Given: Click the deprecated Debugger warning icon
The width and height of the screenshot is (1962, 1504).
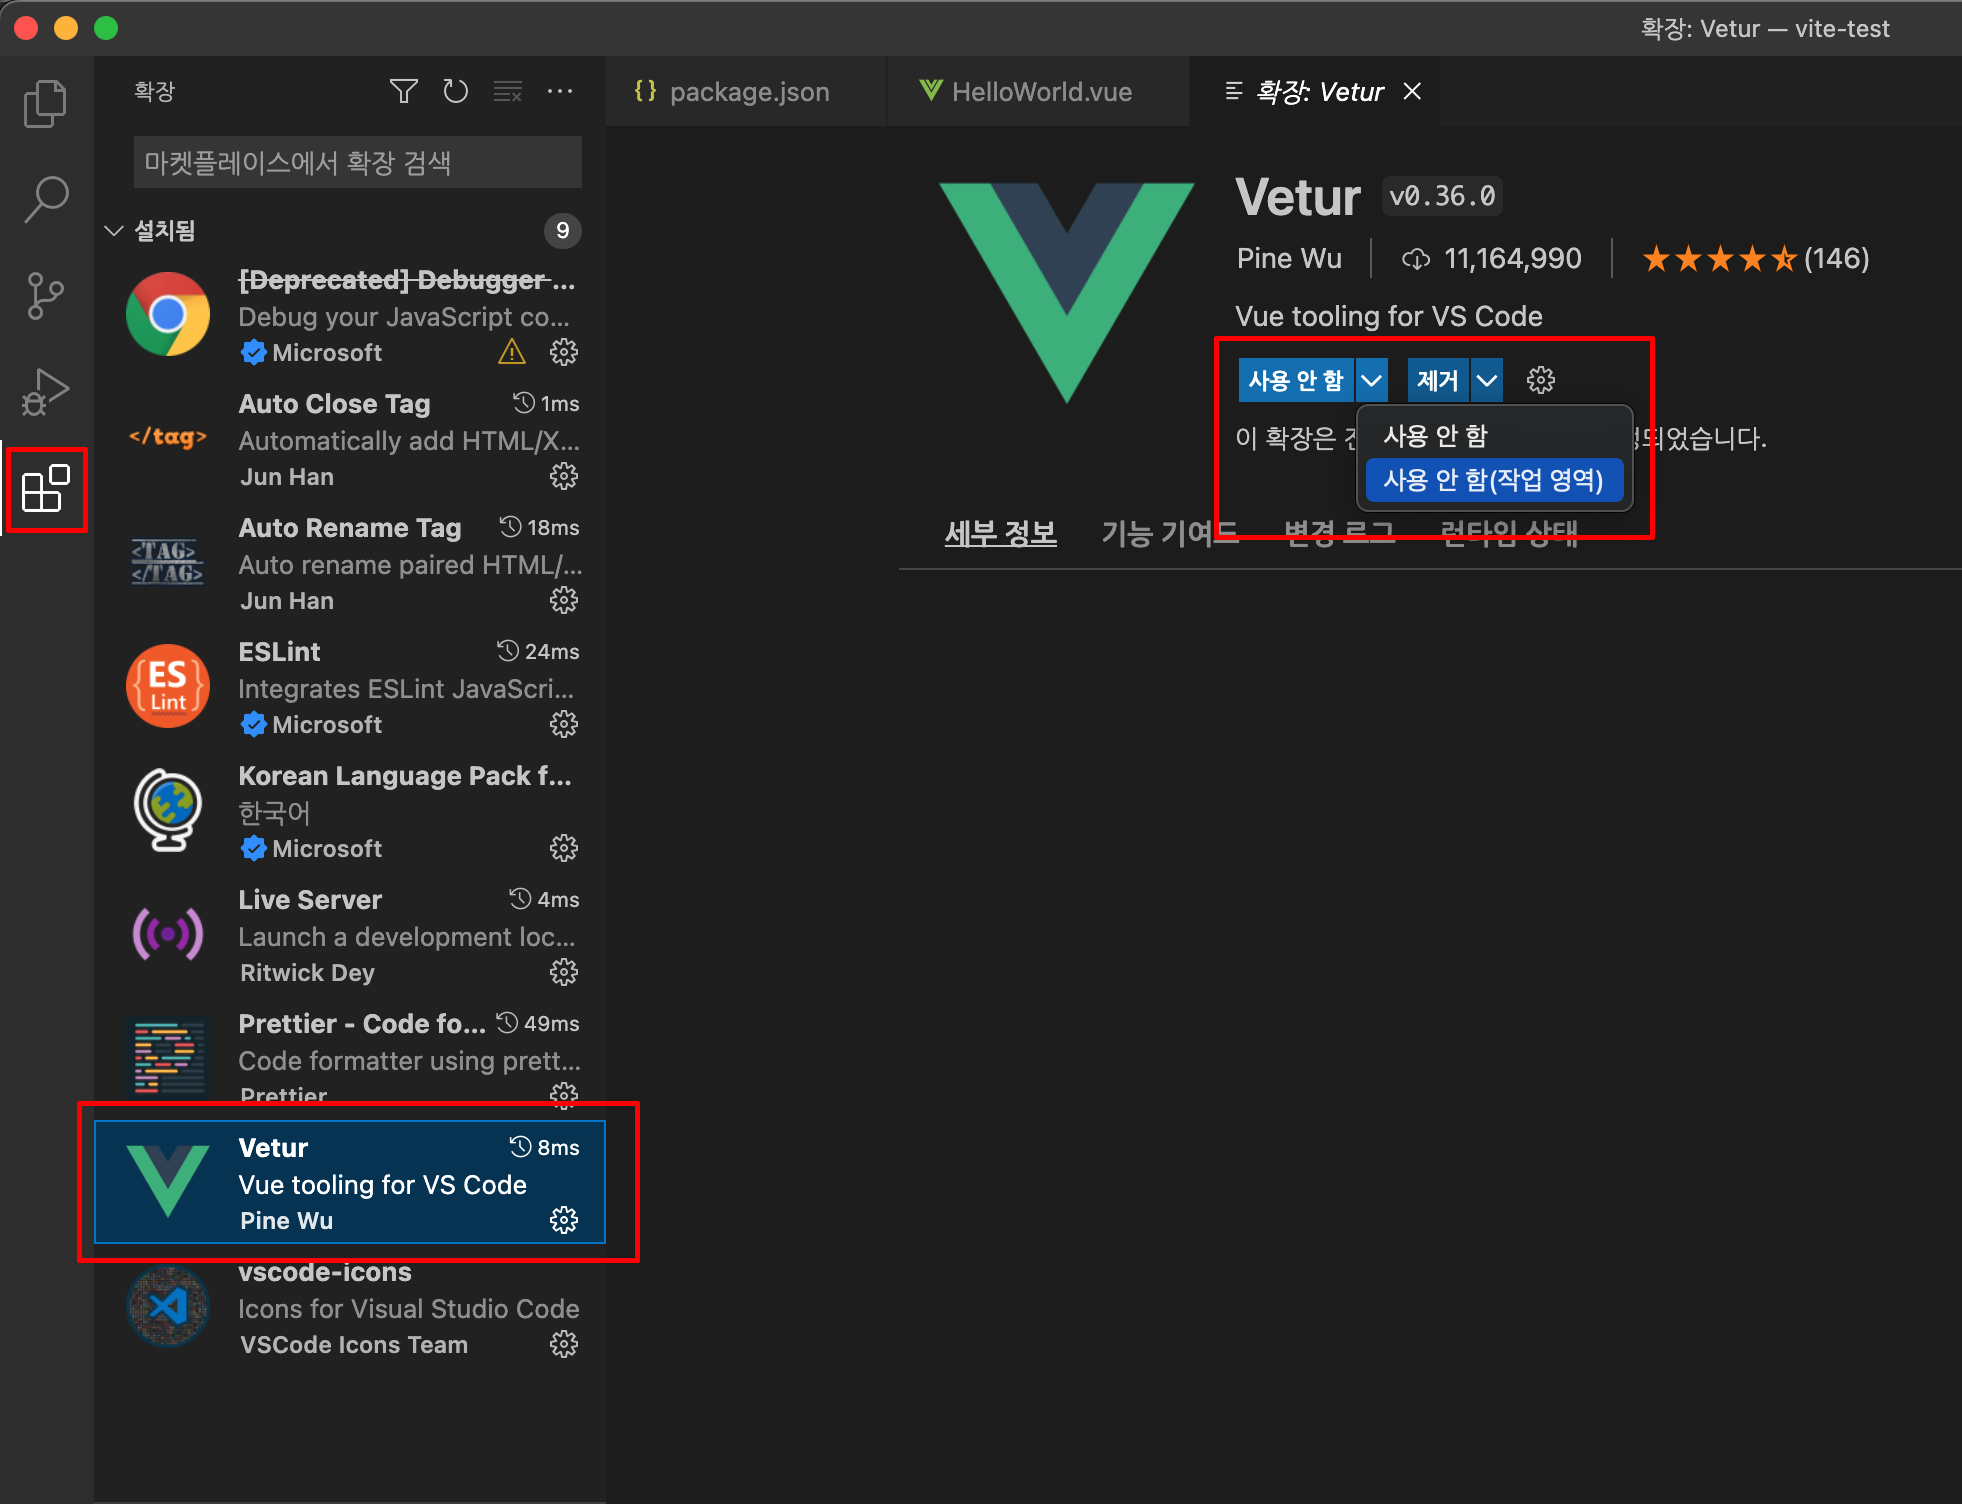Looking at the screenshot, I should click(511, 352).
